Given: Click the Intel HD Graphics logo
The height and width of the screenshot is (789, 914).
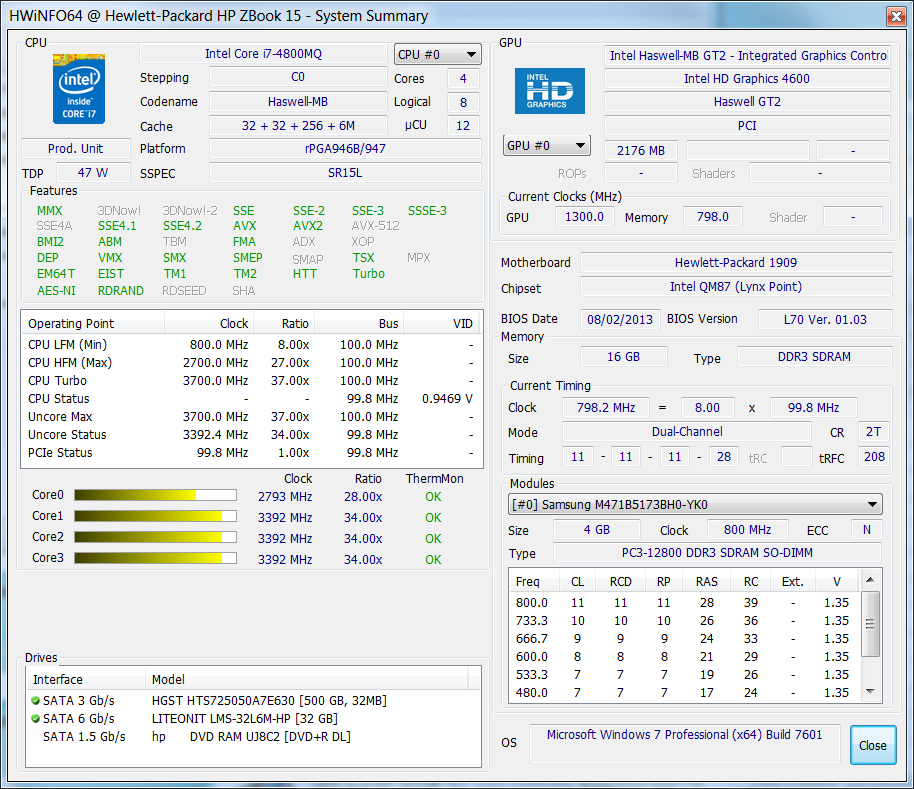Looking at the screenshot, I should coord(550,90).
